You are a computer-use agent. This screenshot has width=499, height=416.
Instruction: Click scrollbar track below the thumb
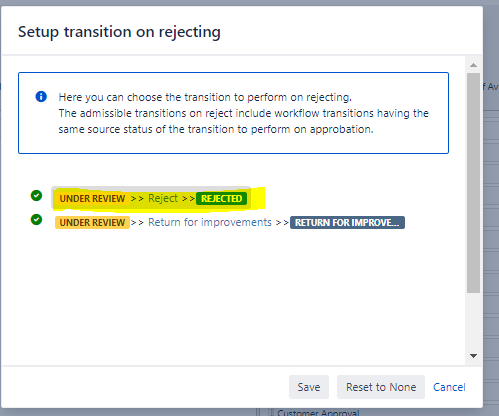click(473, 322)
